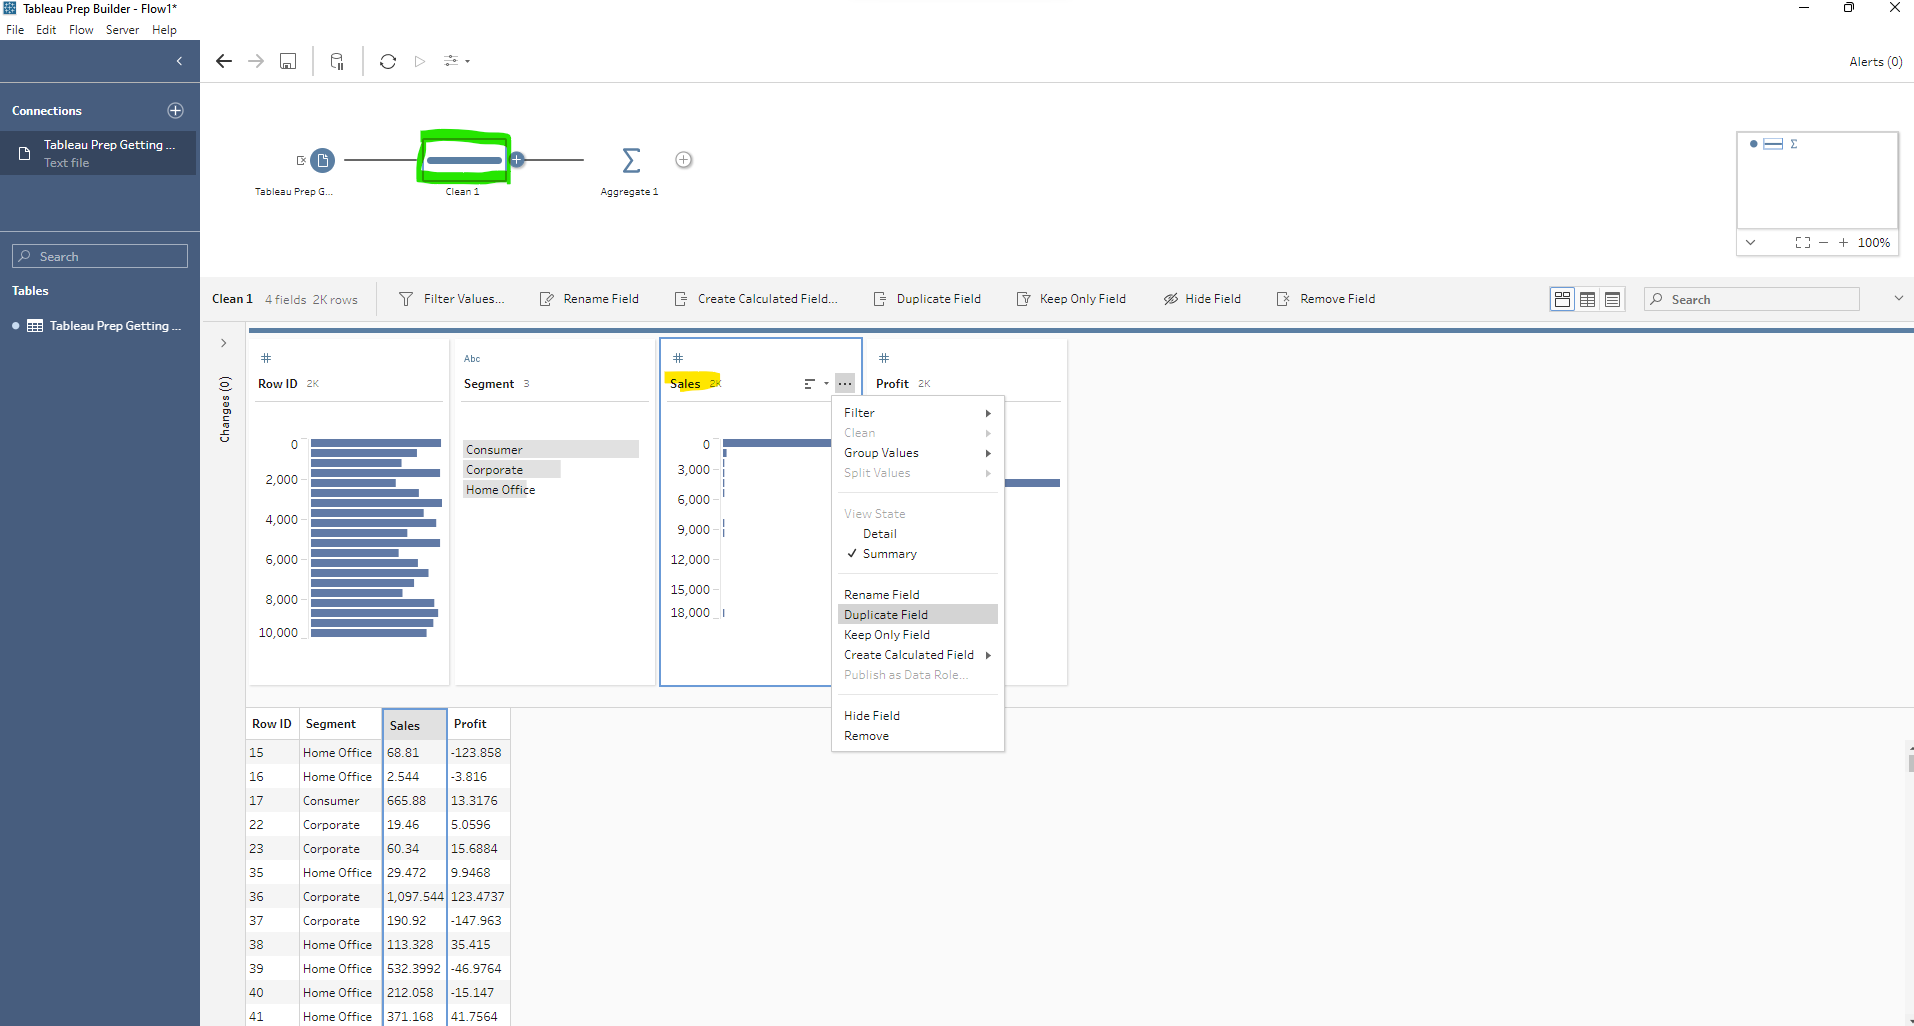The image size is (1914, 1026).
Task: Select the input step icon in flow
Action: (x=322, y=160)
